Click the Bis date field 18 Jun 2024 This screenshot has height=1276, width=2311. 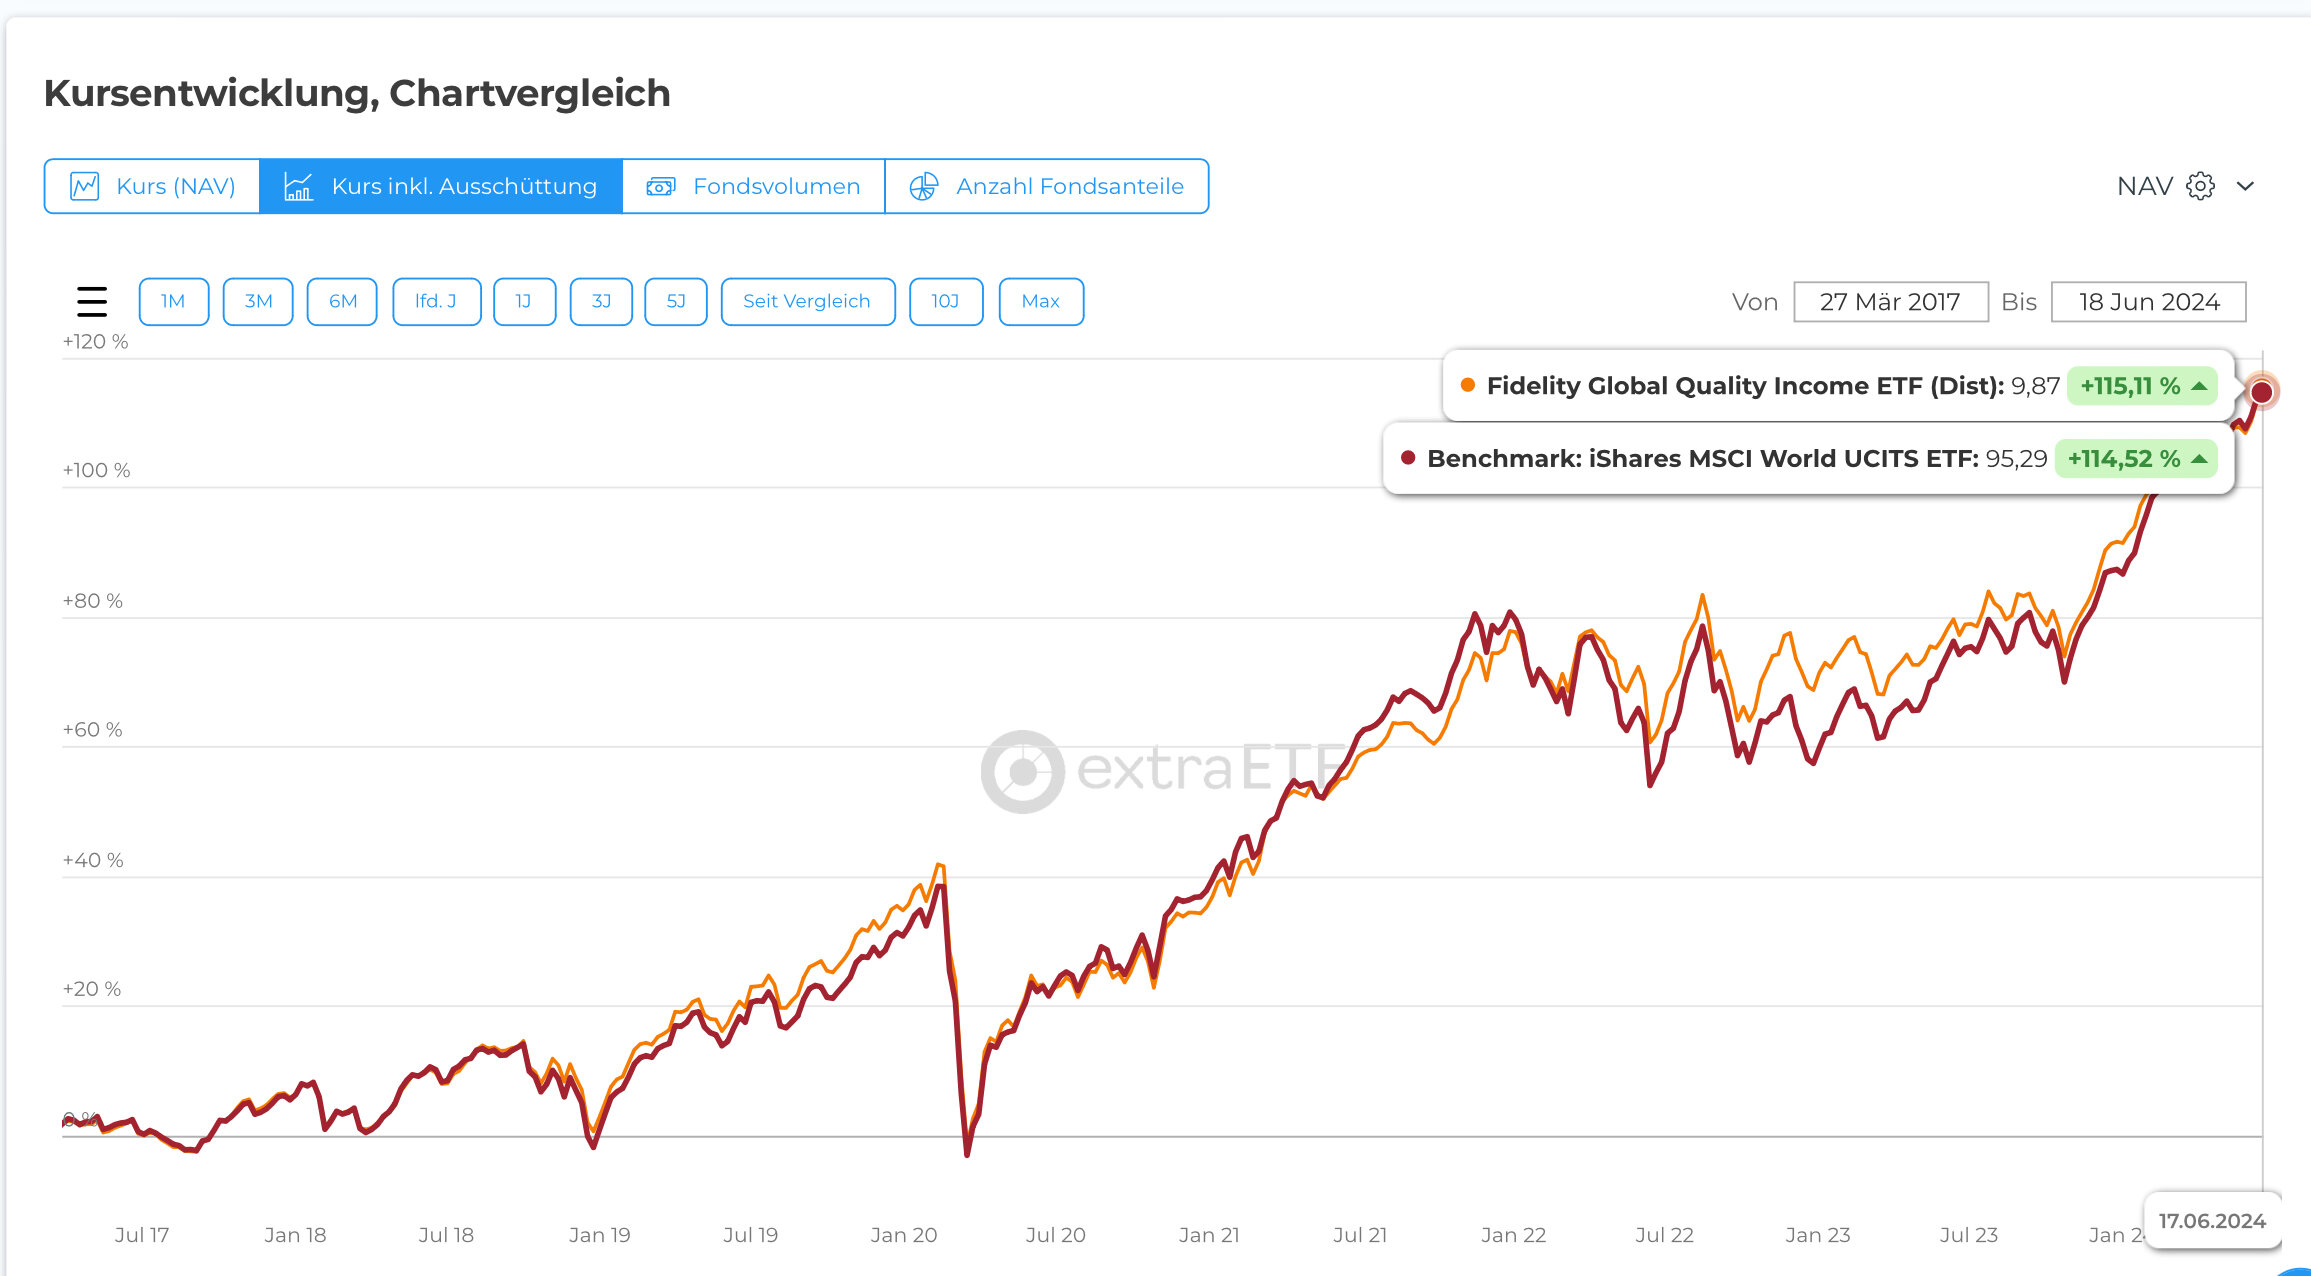pyautogui.click(x=2148, y=302)
